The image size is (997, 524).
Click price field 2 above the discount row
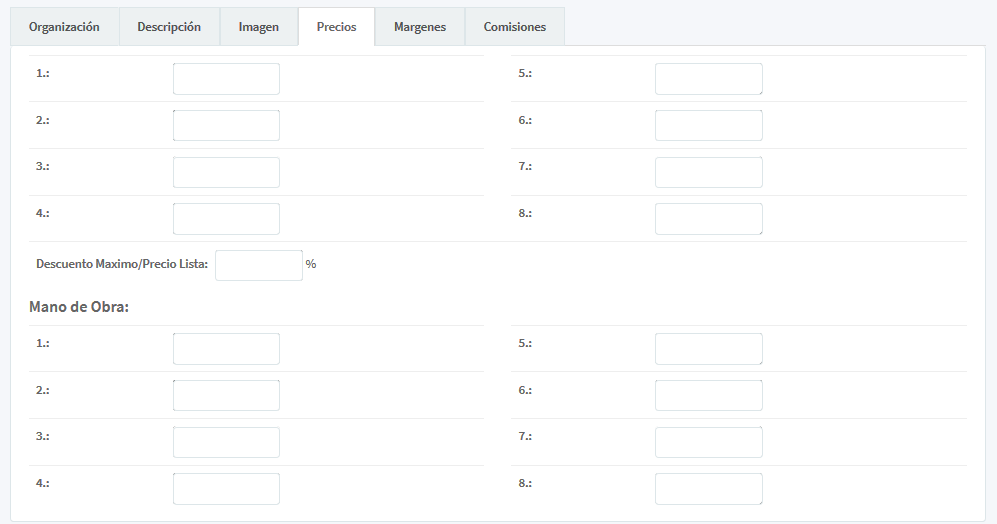point(226,126)
